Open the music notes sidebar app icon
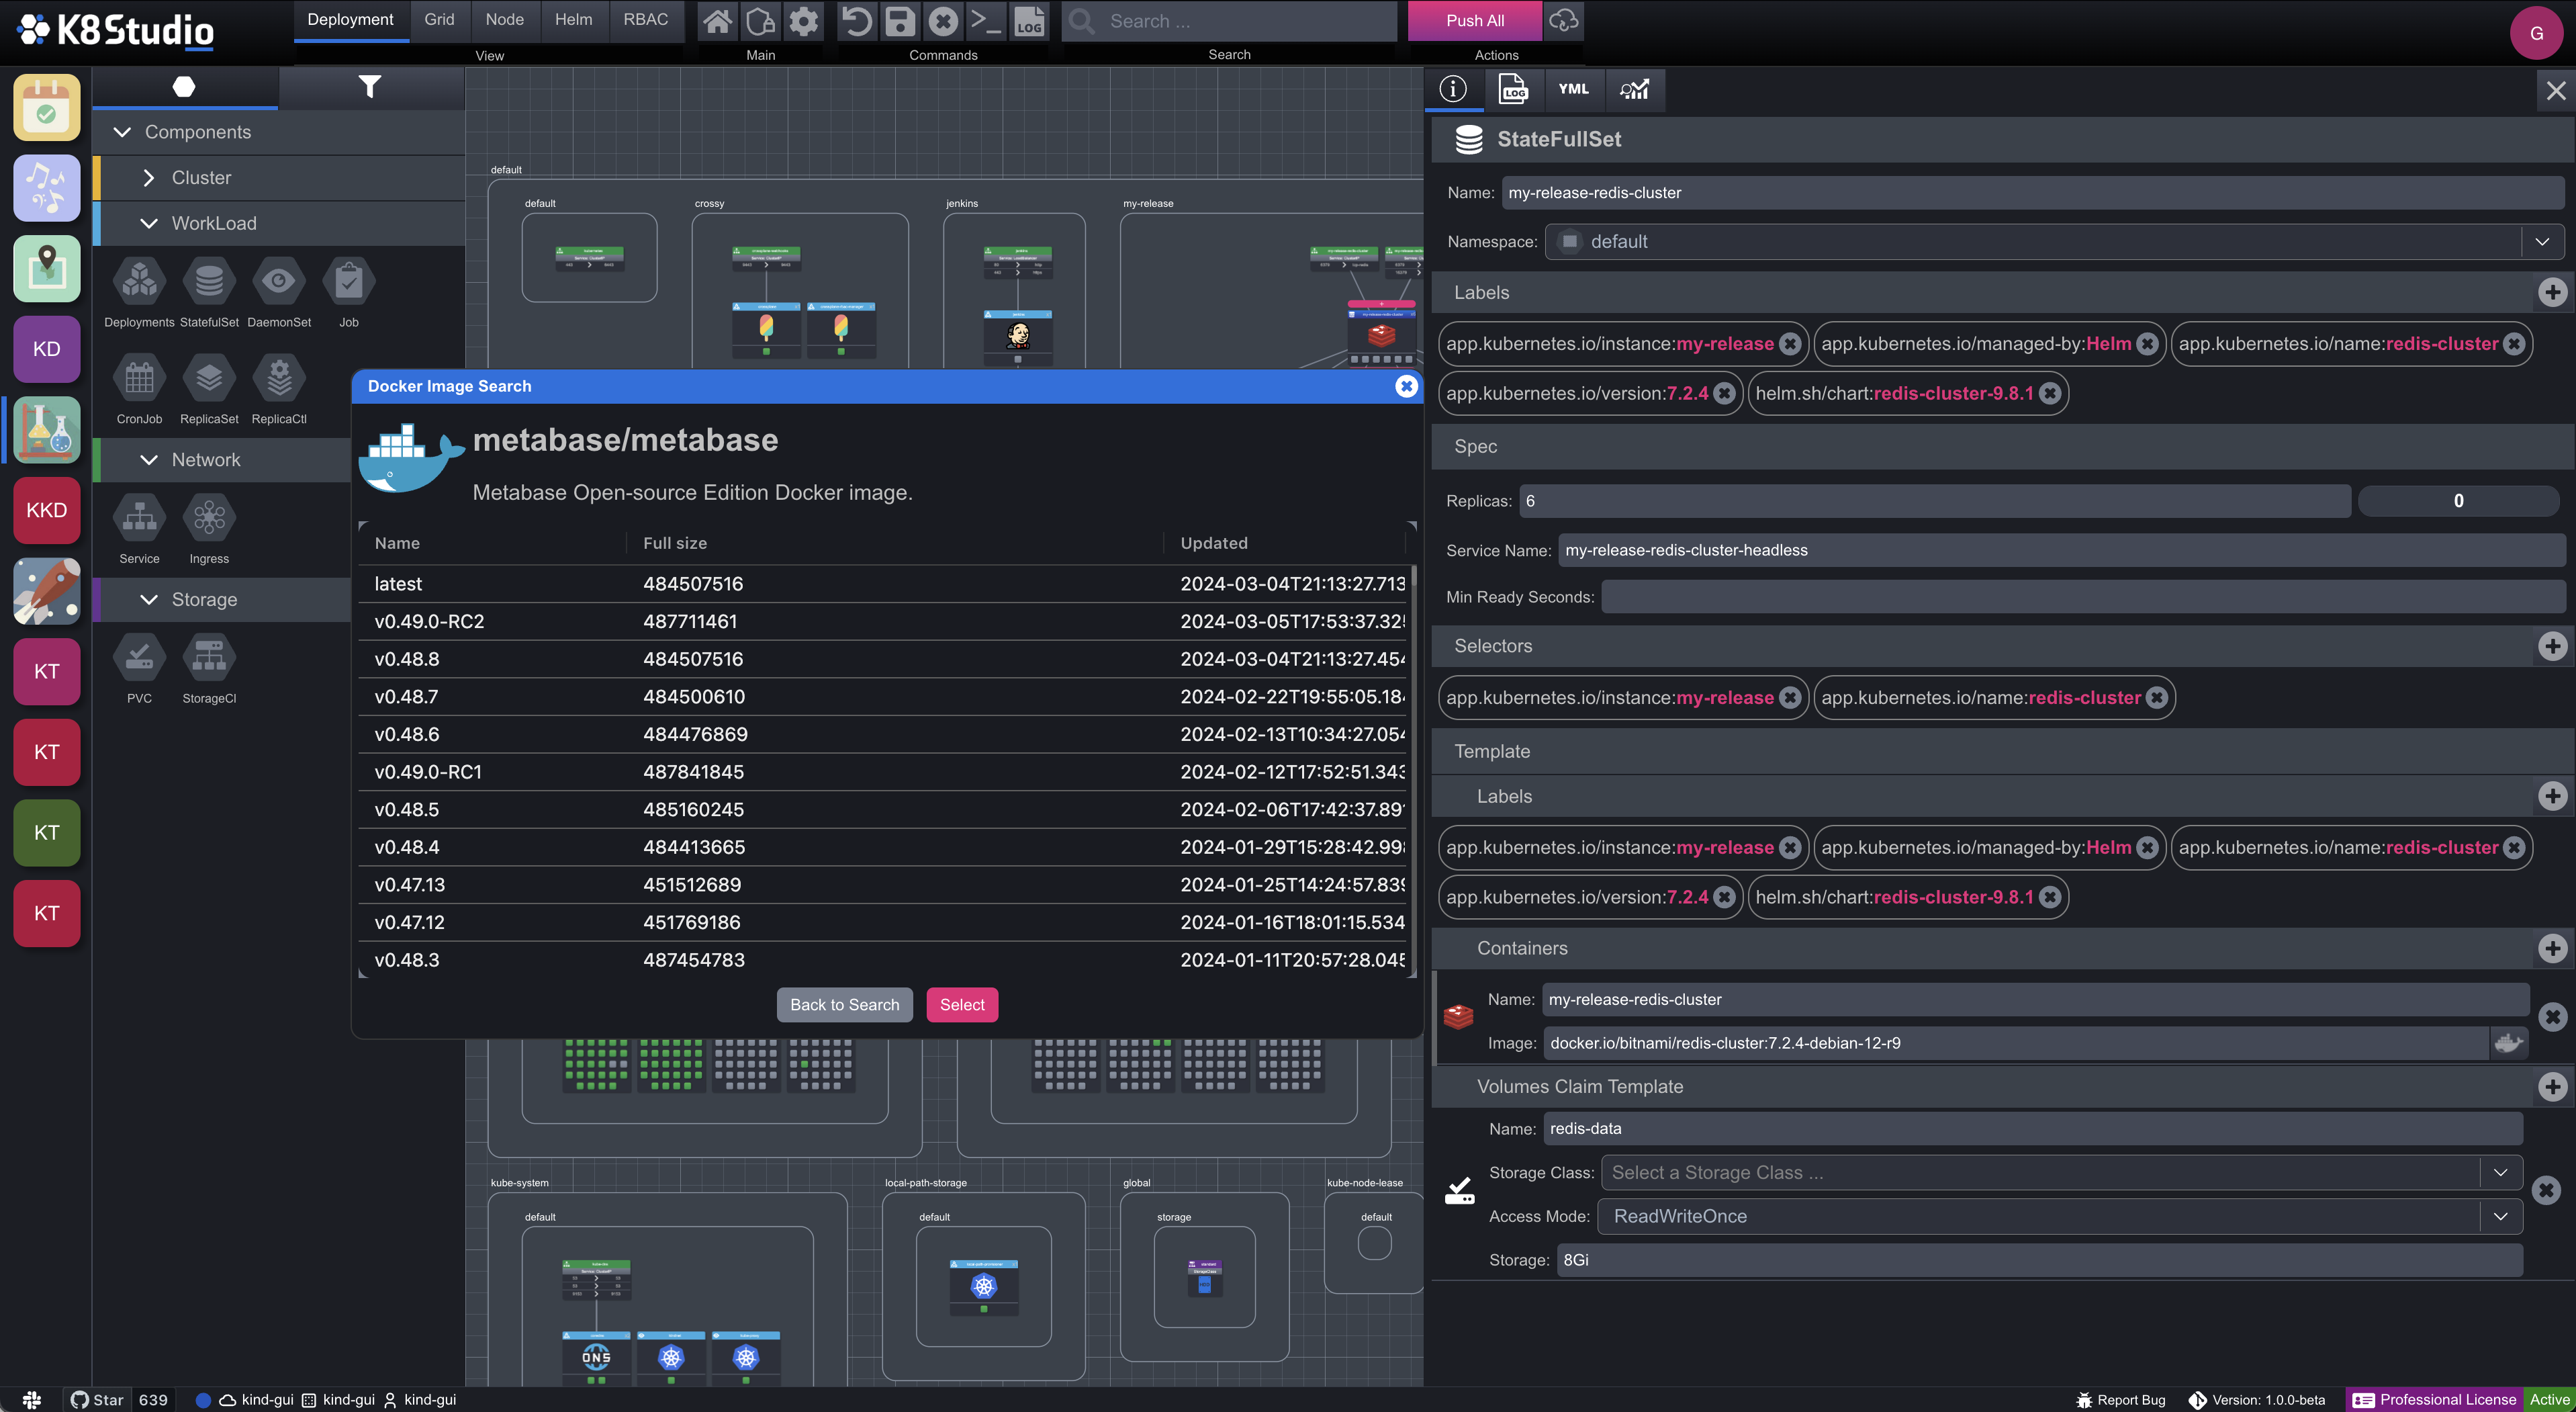 [x=46, y=188]
